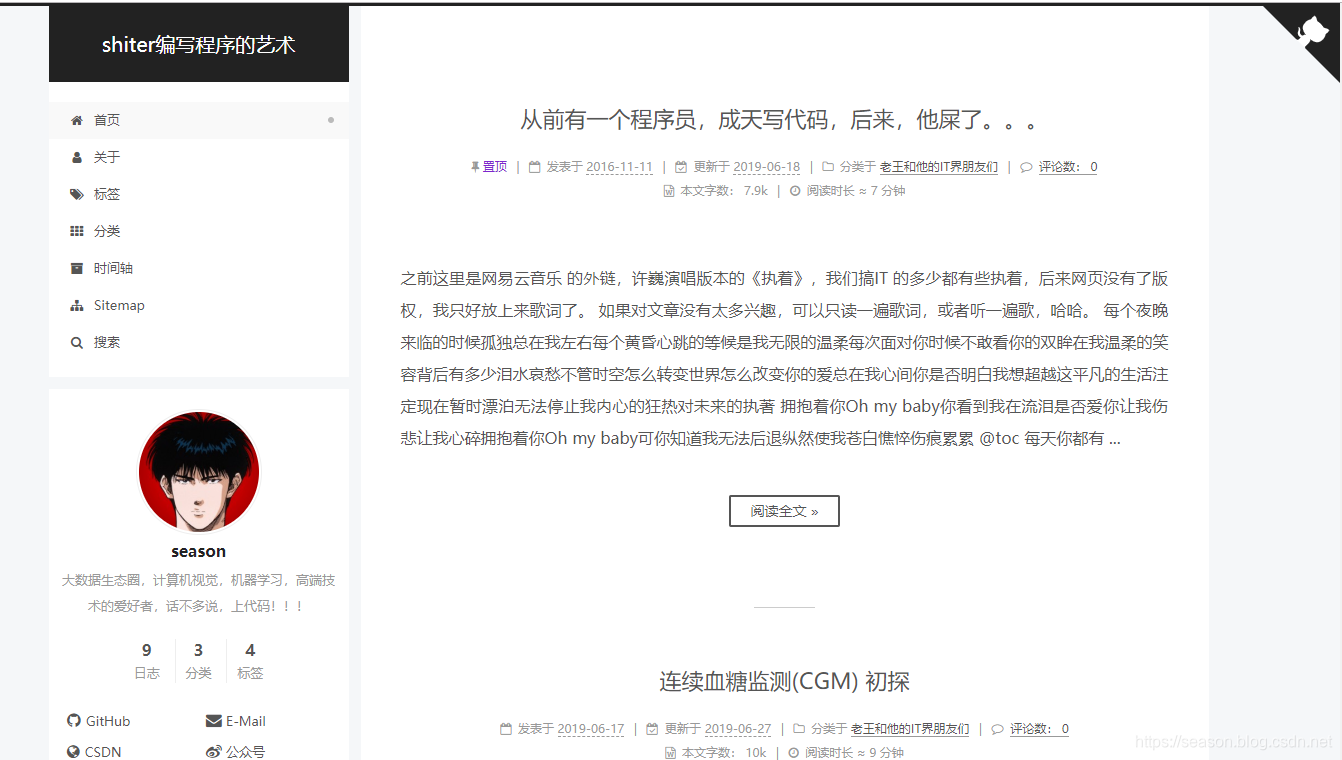Viewport: 1342px width, 760px height.
Task: Click the 阅读全文 button
Action: click(784, 510)
